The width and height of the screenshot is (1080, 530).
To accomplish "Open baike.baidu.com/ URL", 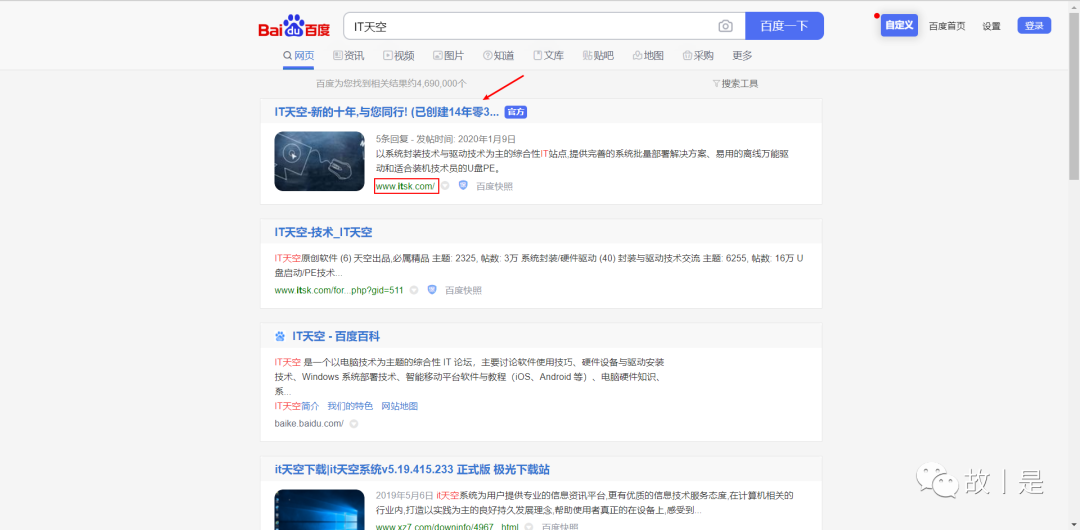I will point(309,423).
